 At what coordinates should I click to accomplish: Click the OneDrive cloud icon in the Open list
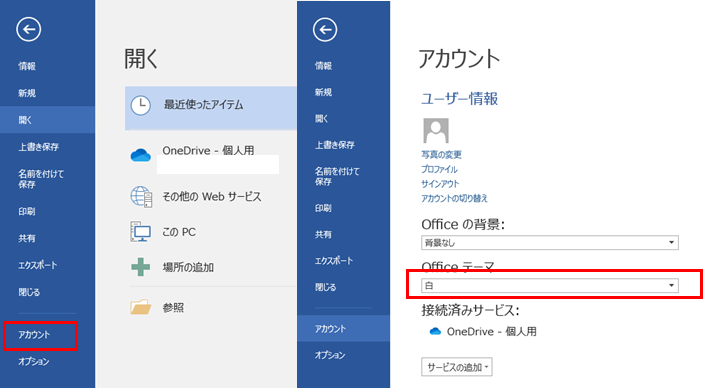pyautogui.click(x=140, y=155)
